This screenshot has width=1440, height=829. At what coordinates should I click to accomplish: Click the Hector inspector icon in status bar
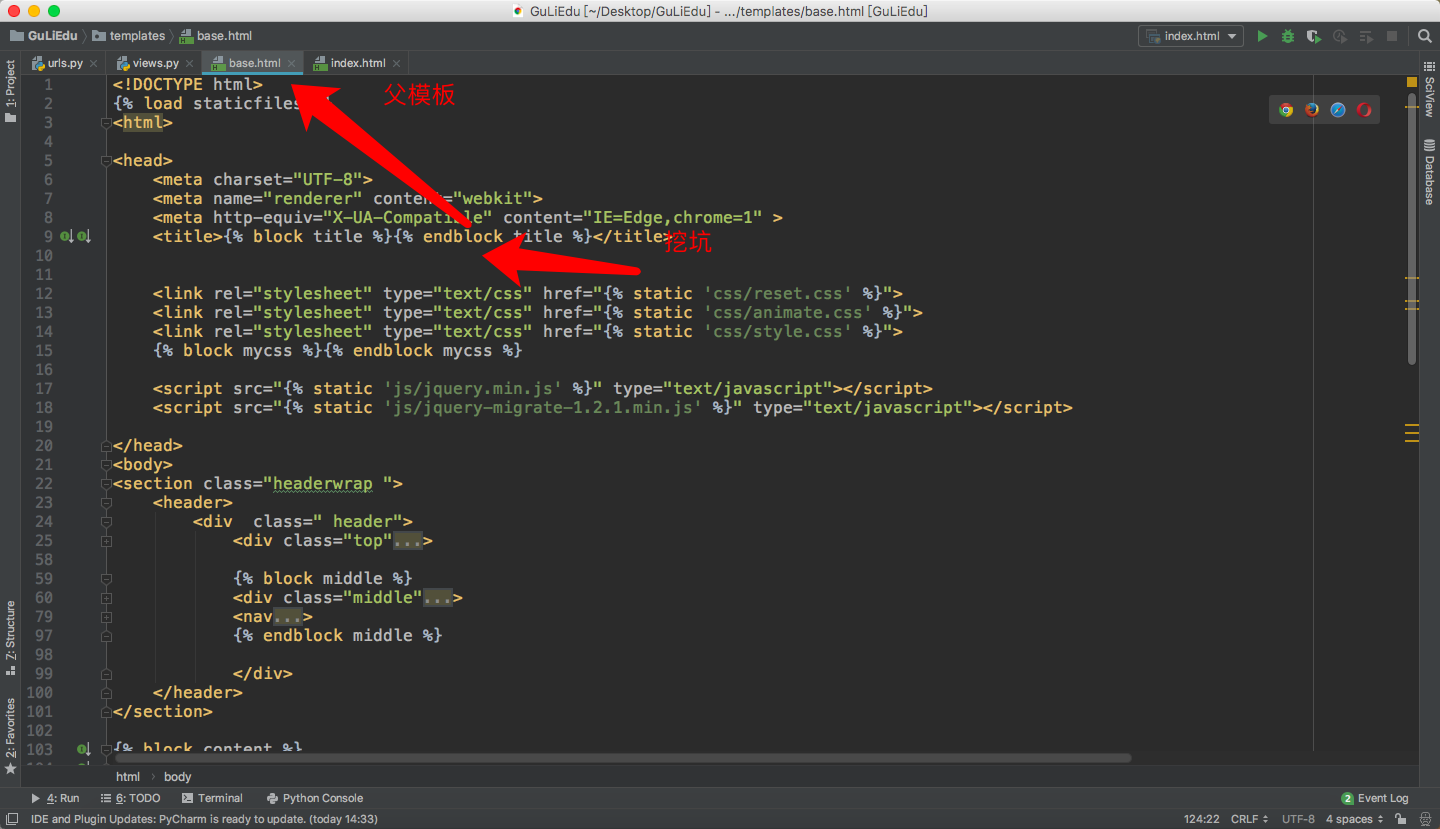(1424, 819)
